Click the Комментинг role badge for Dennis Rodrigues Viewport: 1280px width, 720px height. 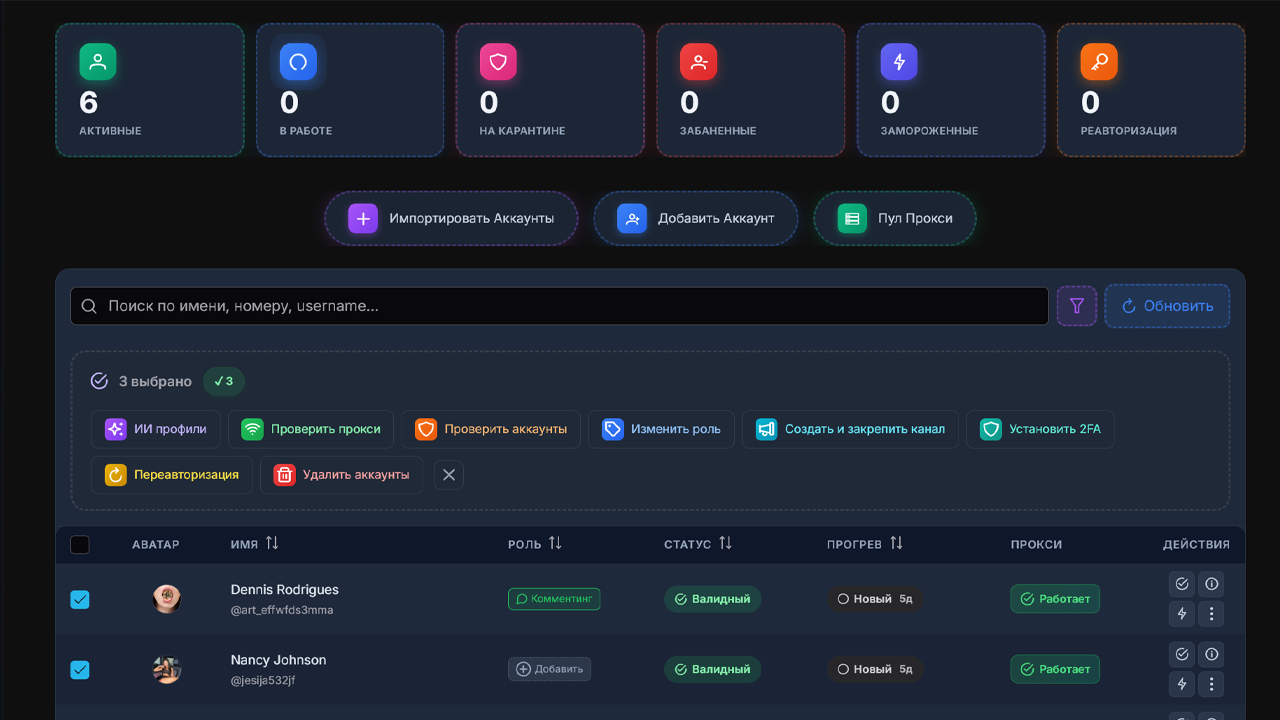click(x=554, y=599)
